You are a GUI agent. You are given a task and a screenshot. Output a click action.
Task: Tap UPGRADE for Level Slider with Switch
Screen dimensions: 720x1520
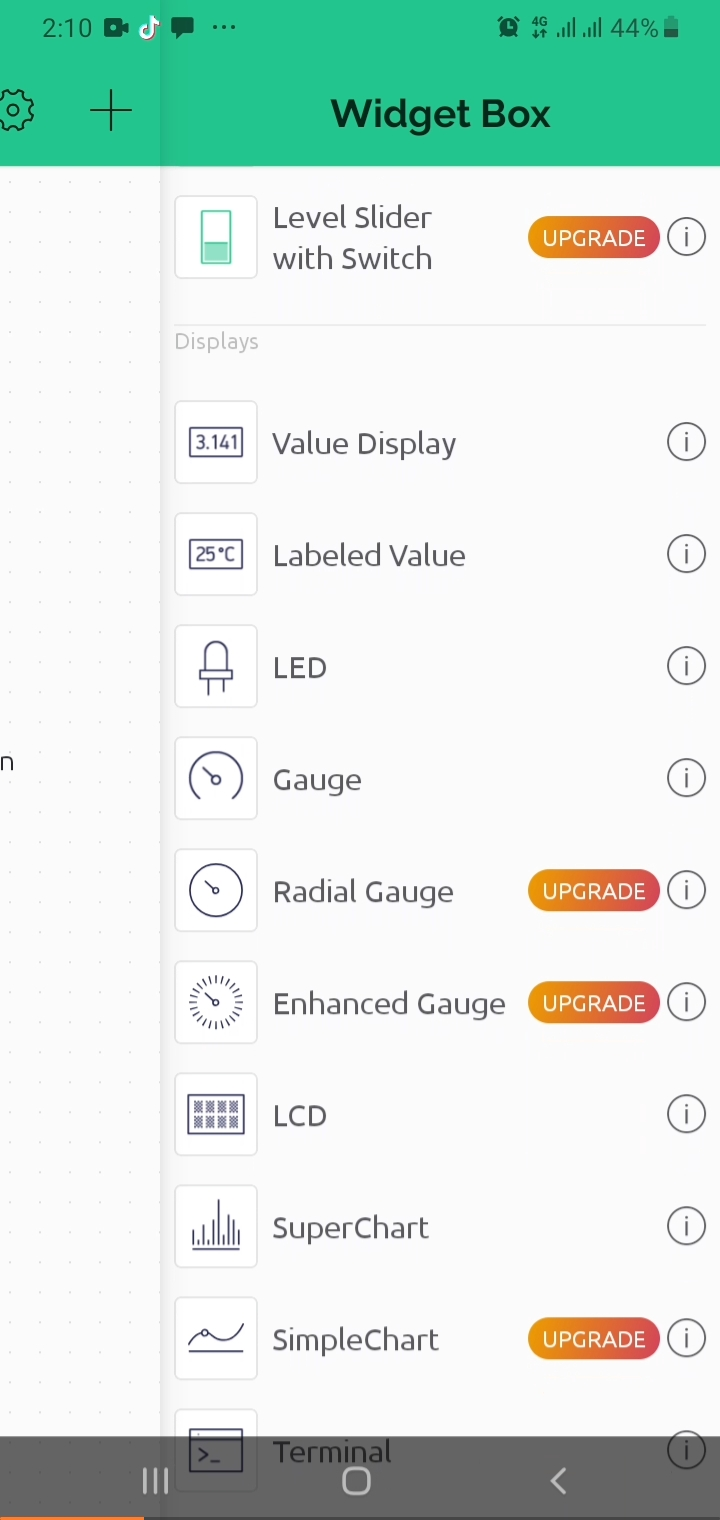pos(593,238)
